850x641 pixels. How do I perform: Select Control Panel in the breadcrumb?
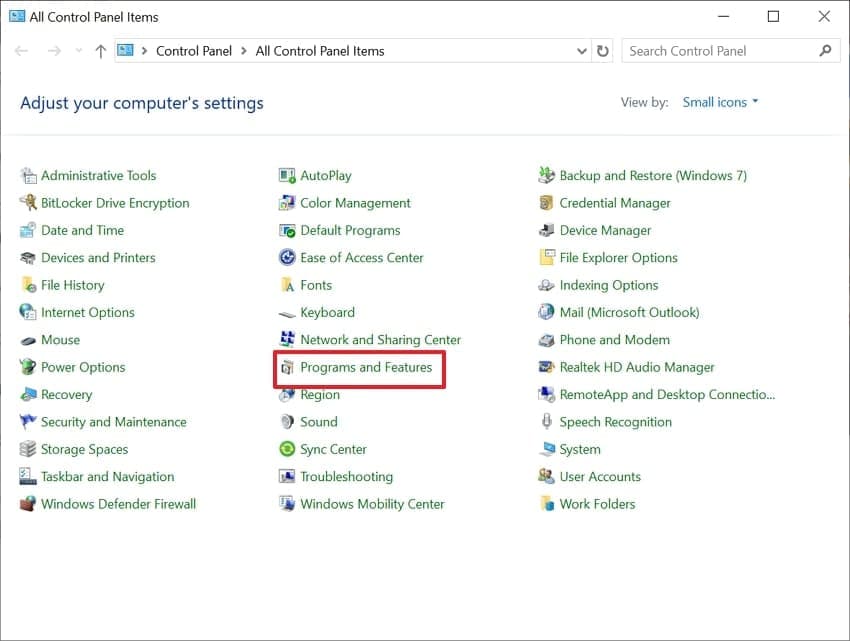tap(194, 50)
